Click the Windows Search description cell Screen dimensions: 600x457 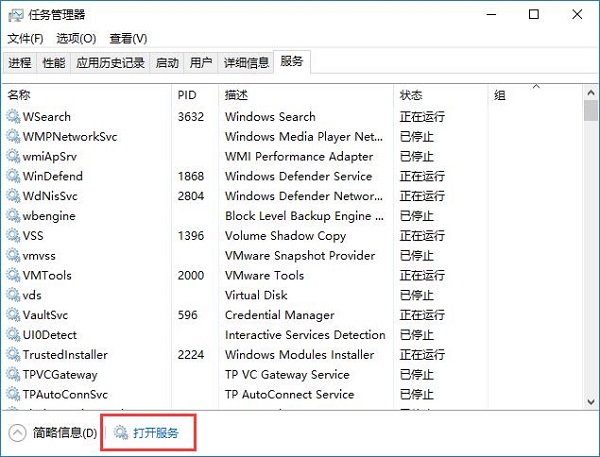point(270,116)
